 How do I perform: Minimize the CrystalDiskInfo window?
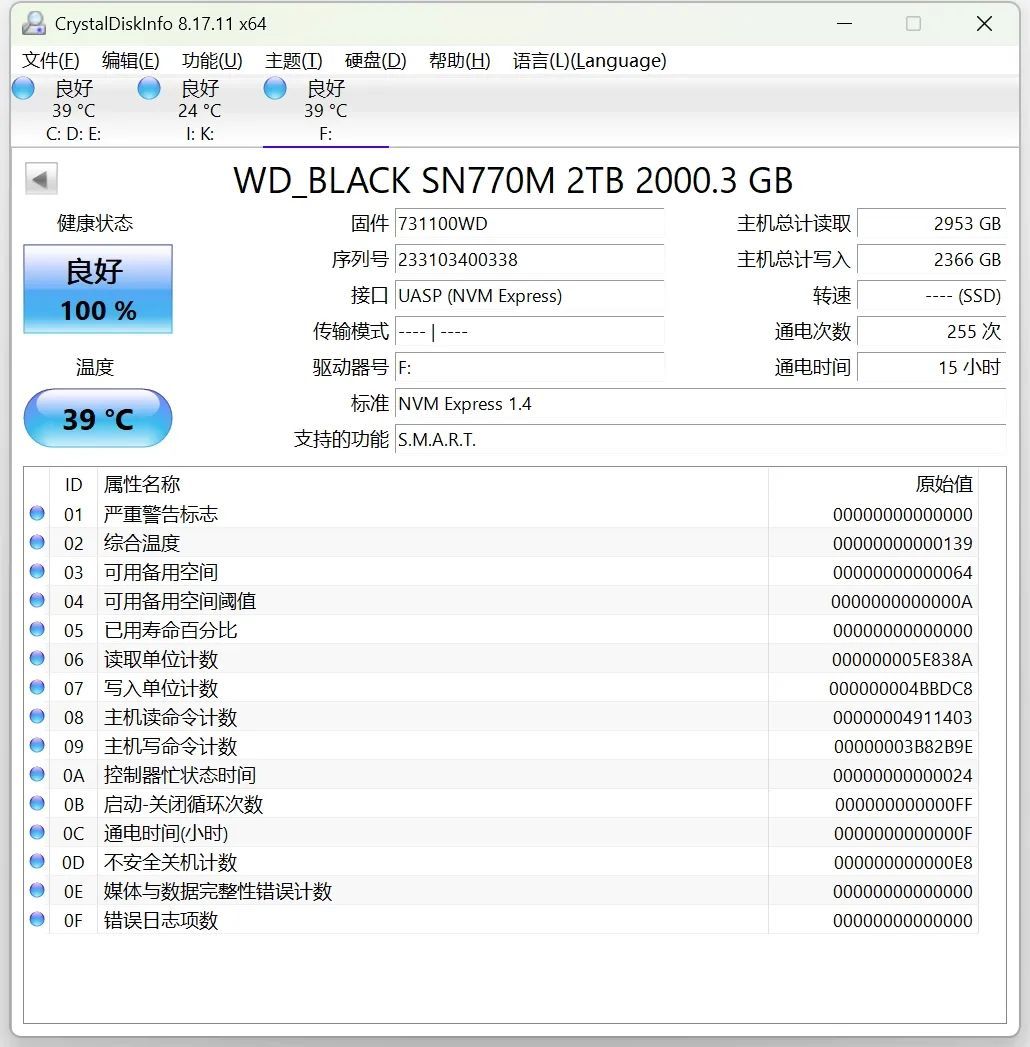coord(844,24)
